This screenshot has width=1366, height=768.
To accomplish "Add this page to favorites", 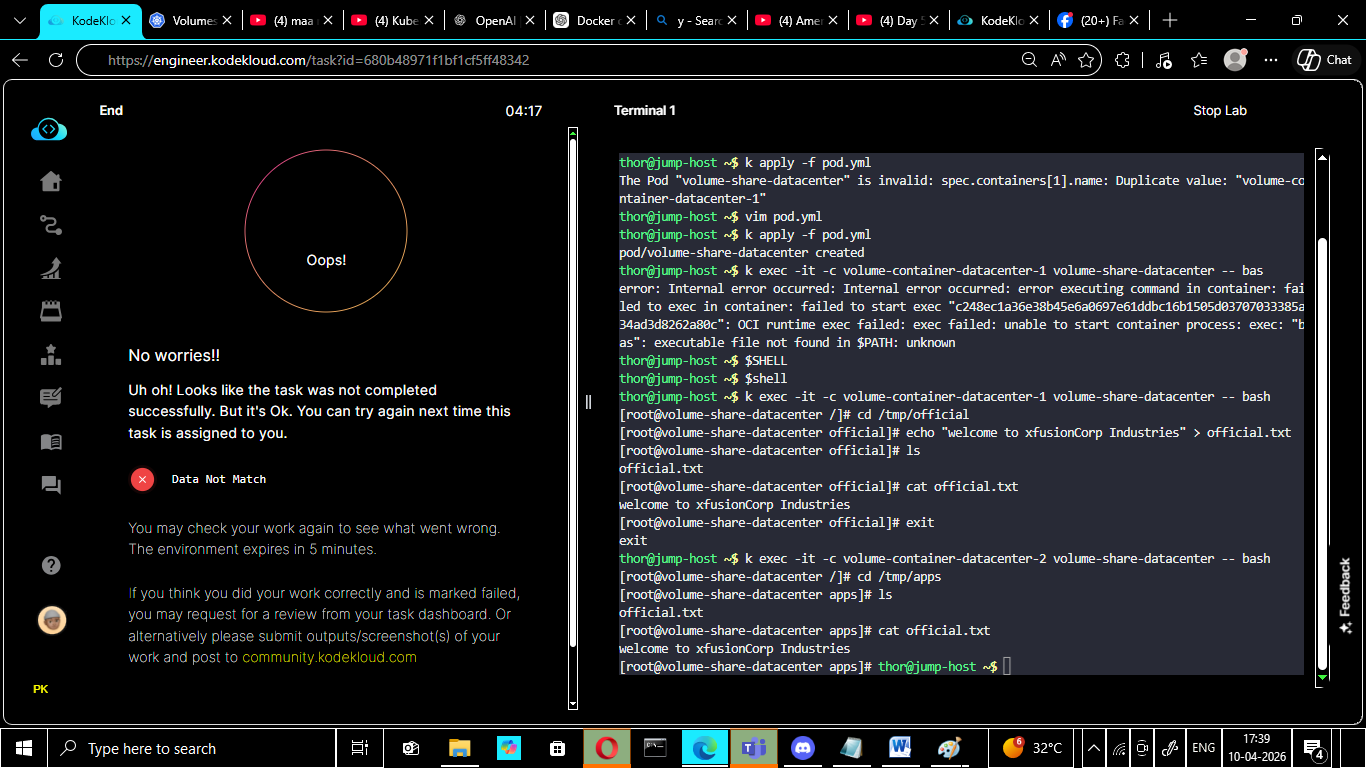I will point(1086,60).
